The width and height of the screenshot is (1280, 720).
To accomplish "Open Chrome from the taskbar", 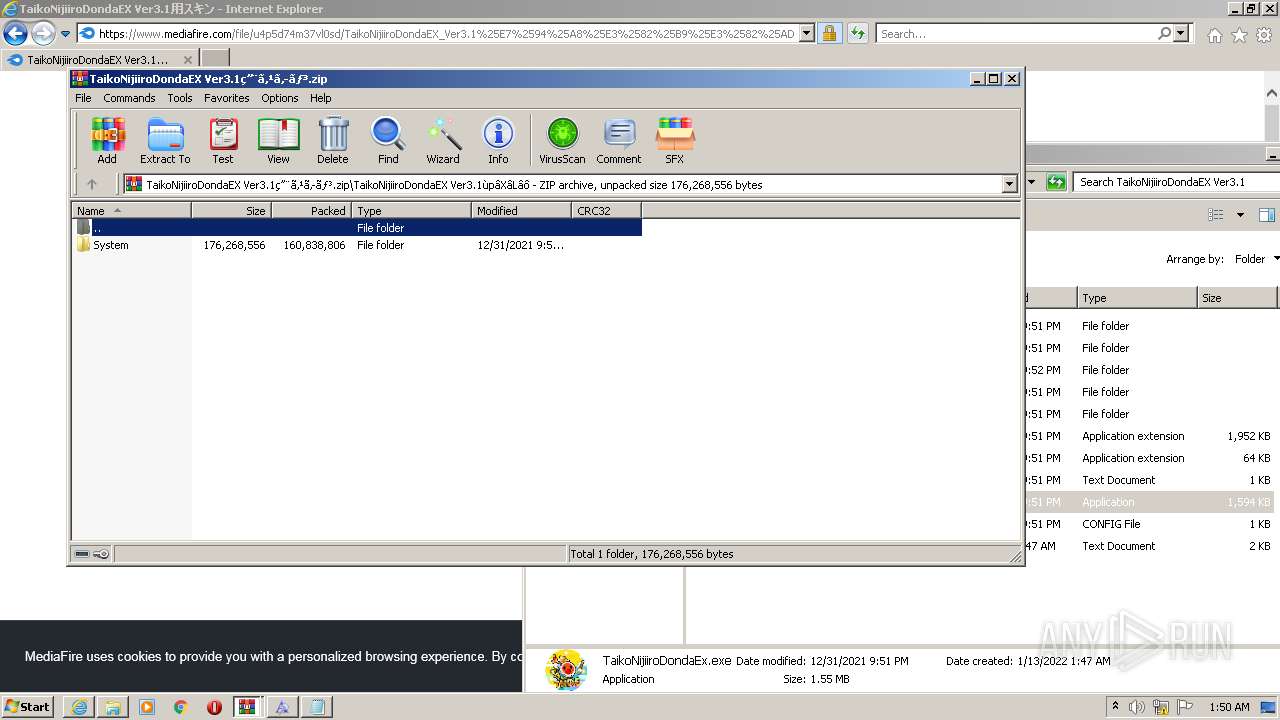I will coord(181,707).
